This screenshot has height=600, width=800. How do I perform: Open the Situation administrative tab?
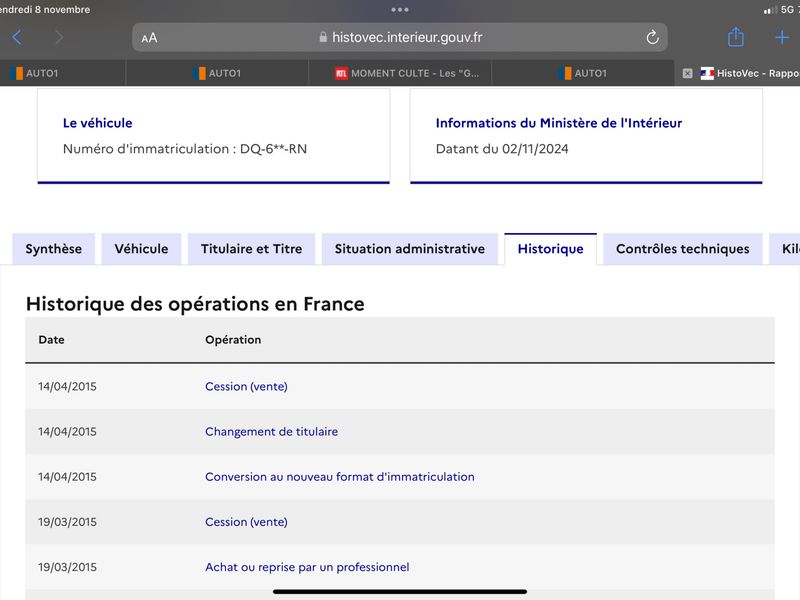coord(410,249)
